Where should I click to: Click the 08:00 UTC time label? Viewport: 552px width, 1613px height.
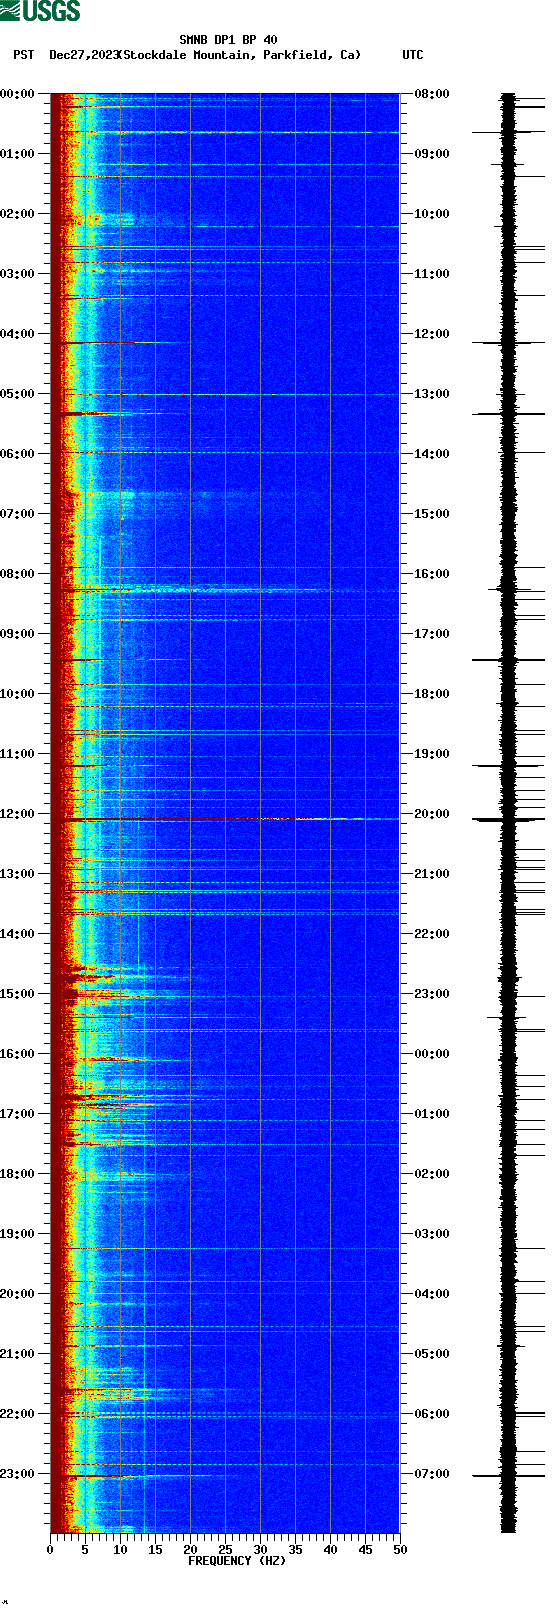pos(431,94)
